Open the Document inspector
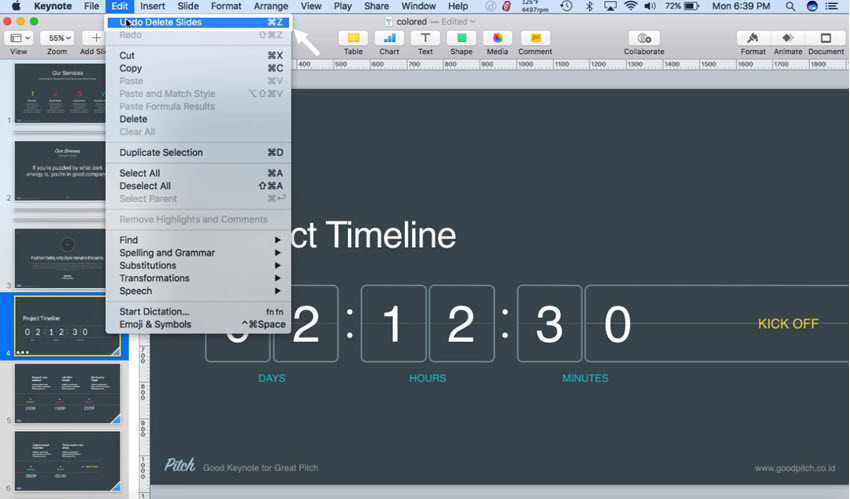The width and height of the screenshot is (850, 499). (x=826, y=38)
